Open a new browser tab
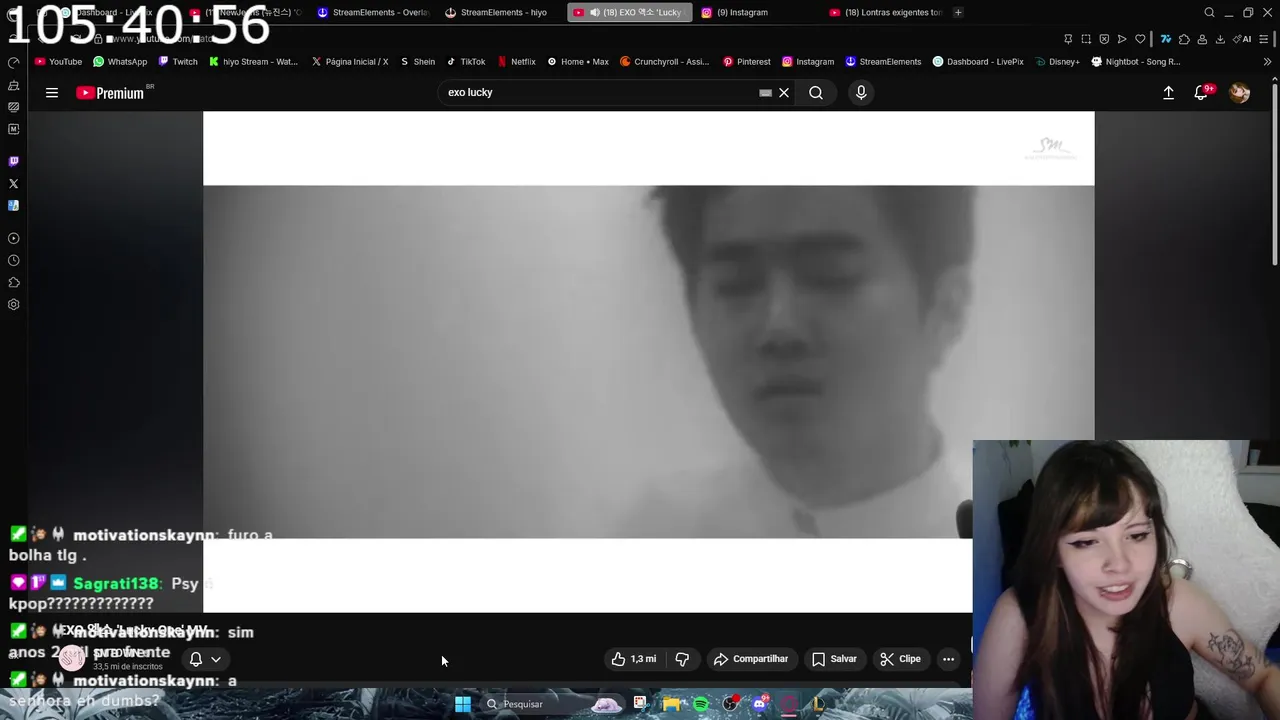 958,12
